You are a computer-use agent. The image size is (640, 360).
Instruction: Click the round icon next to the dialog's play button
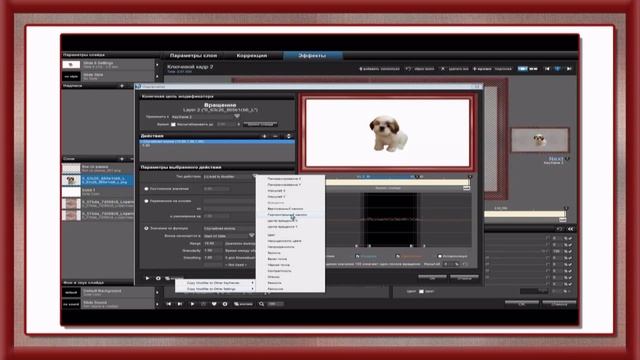click(158, 278)
